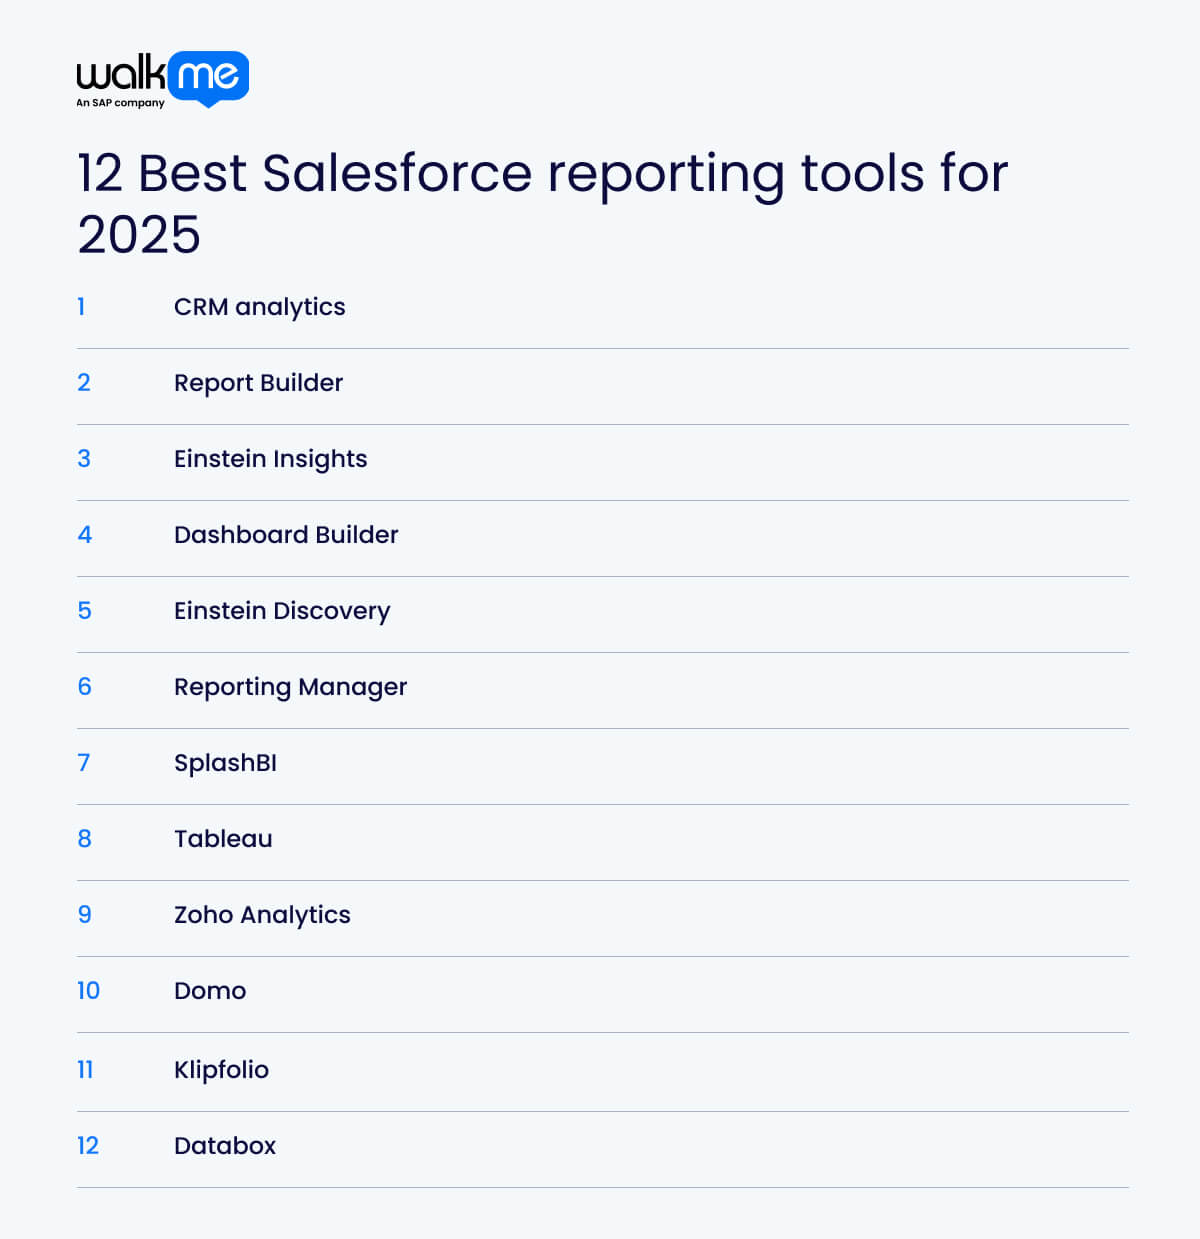Open the Einstein Discovery list item
Viewport: 1200px width, 1239px height.
pos(282,611)
